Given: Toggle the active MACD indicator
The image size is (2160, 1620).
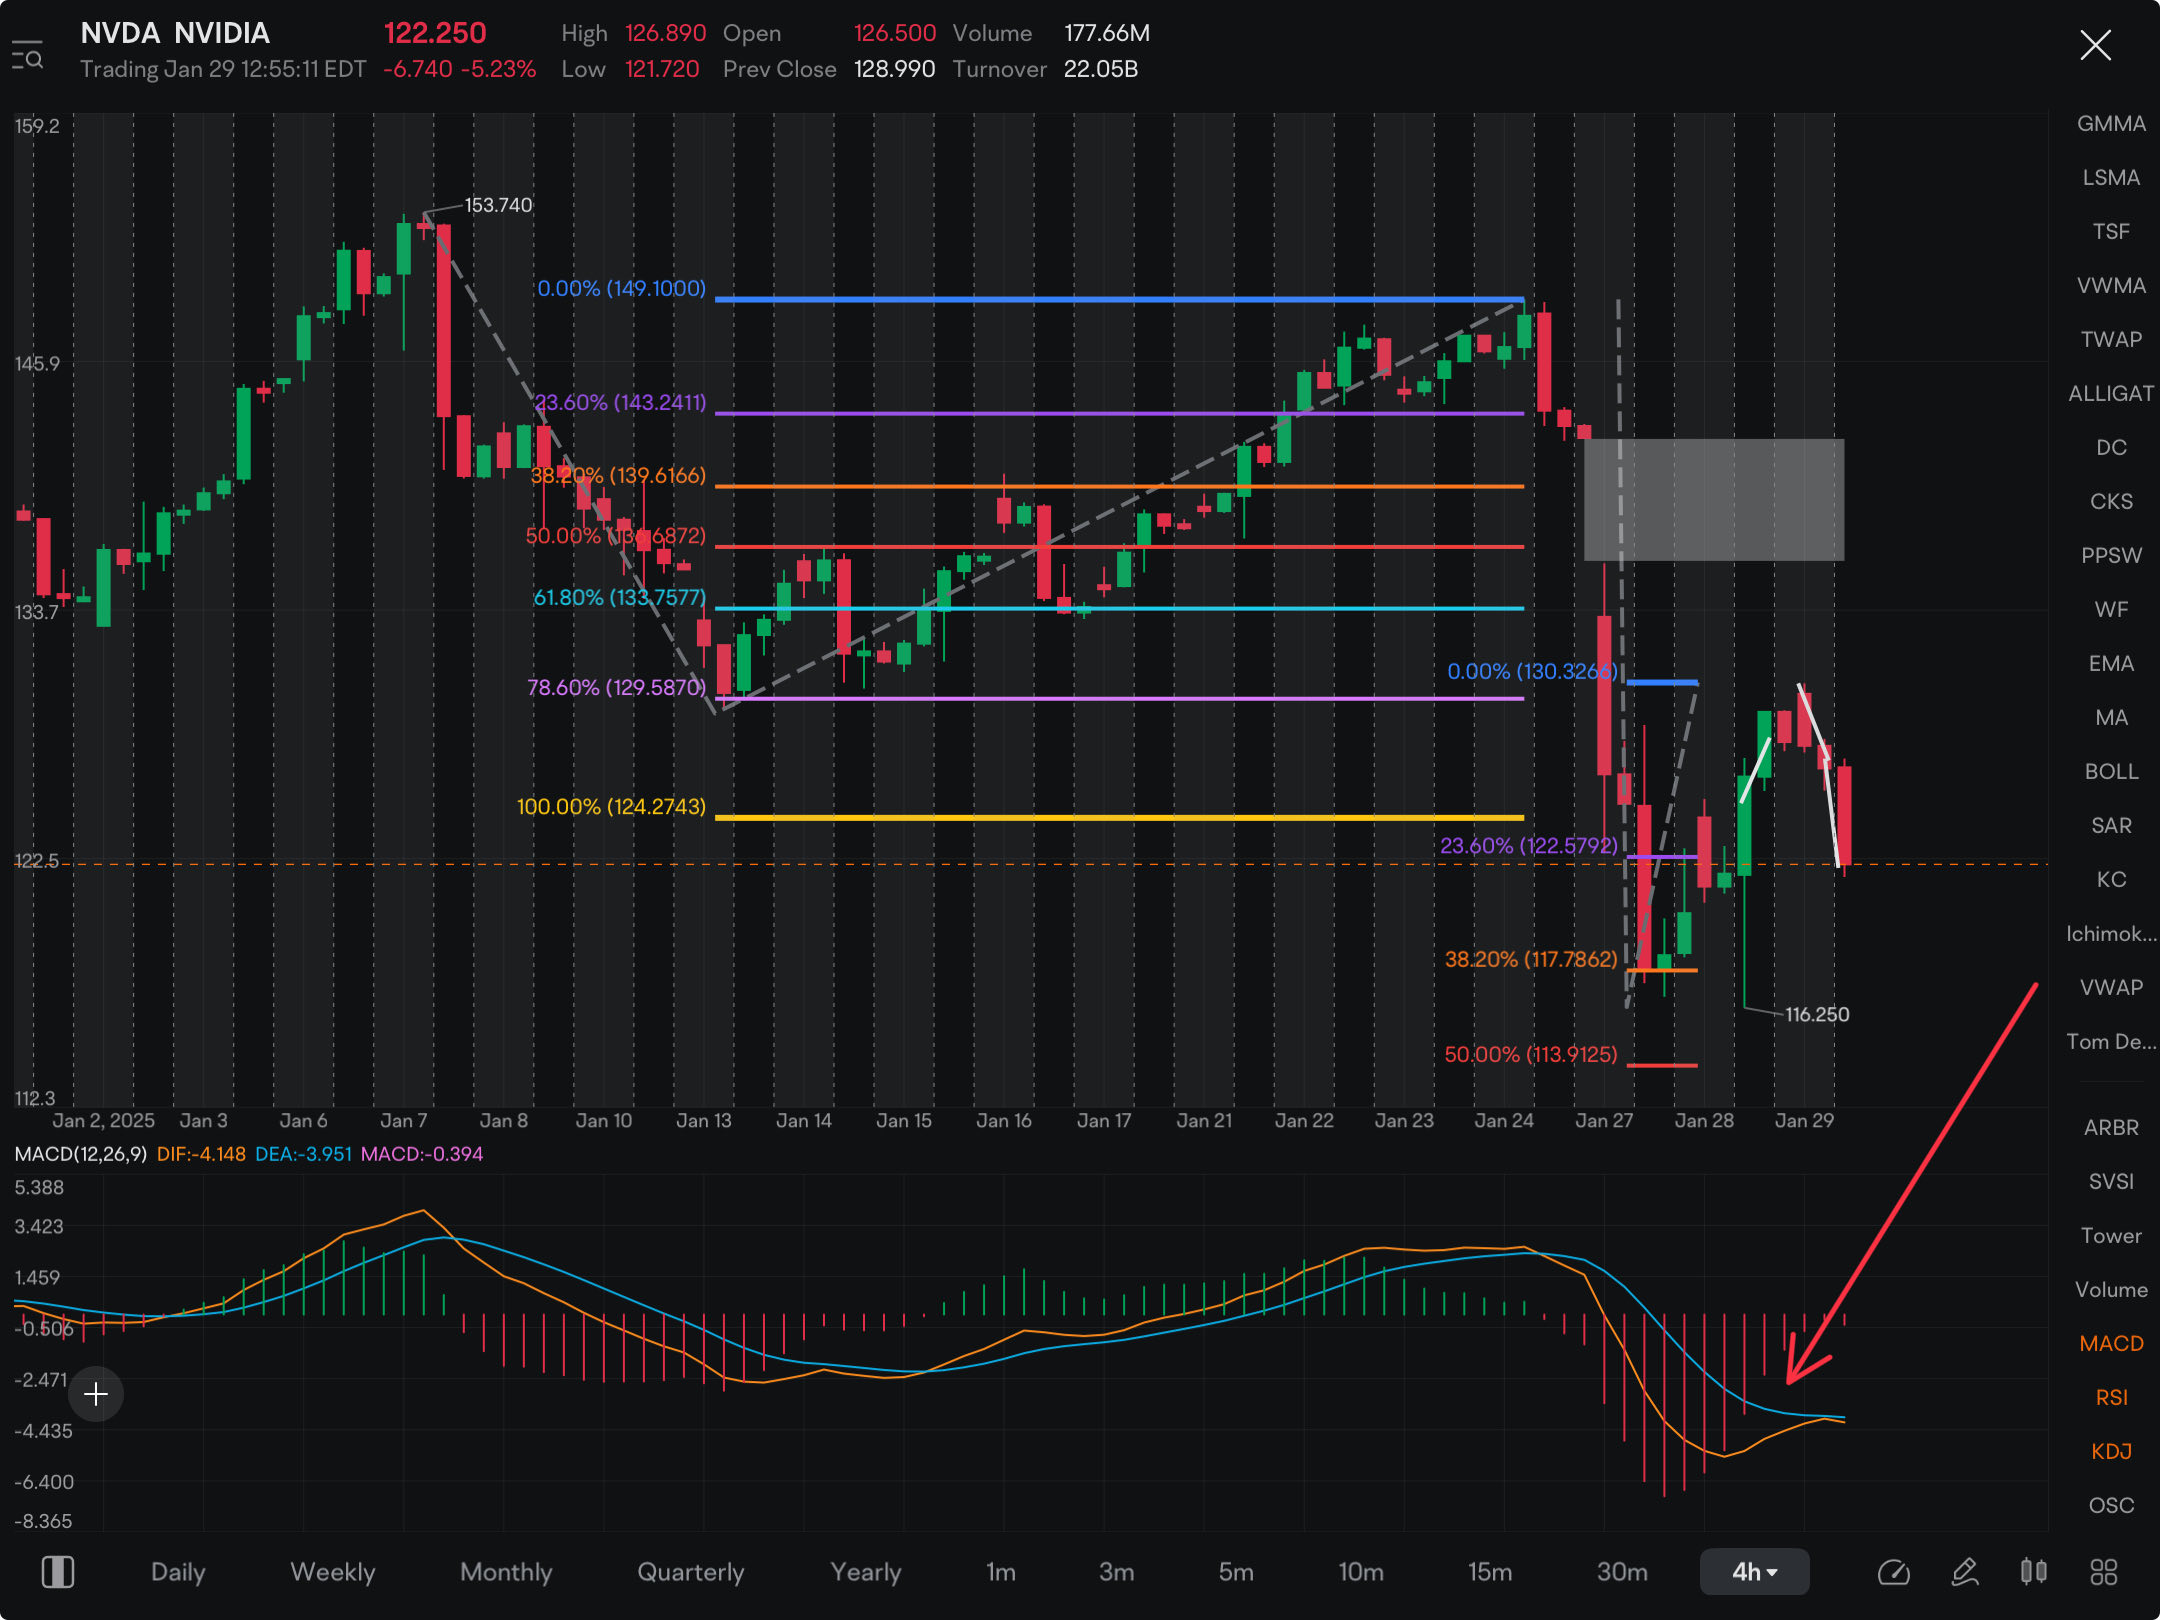Looking at the screenshot, I should (2111, 1344).
